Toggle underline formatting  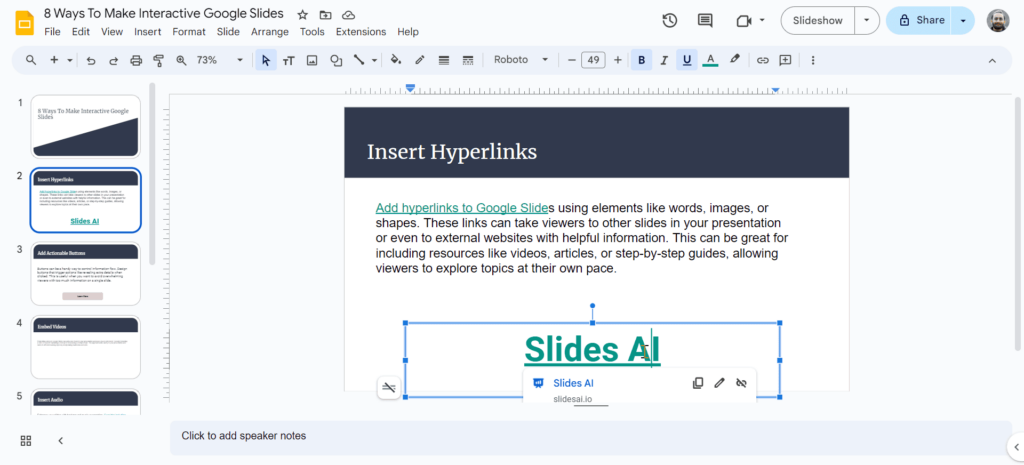point(687,60)
